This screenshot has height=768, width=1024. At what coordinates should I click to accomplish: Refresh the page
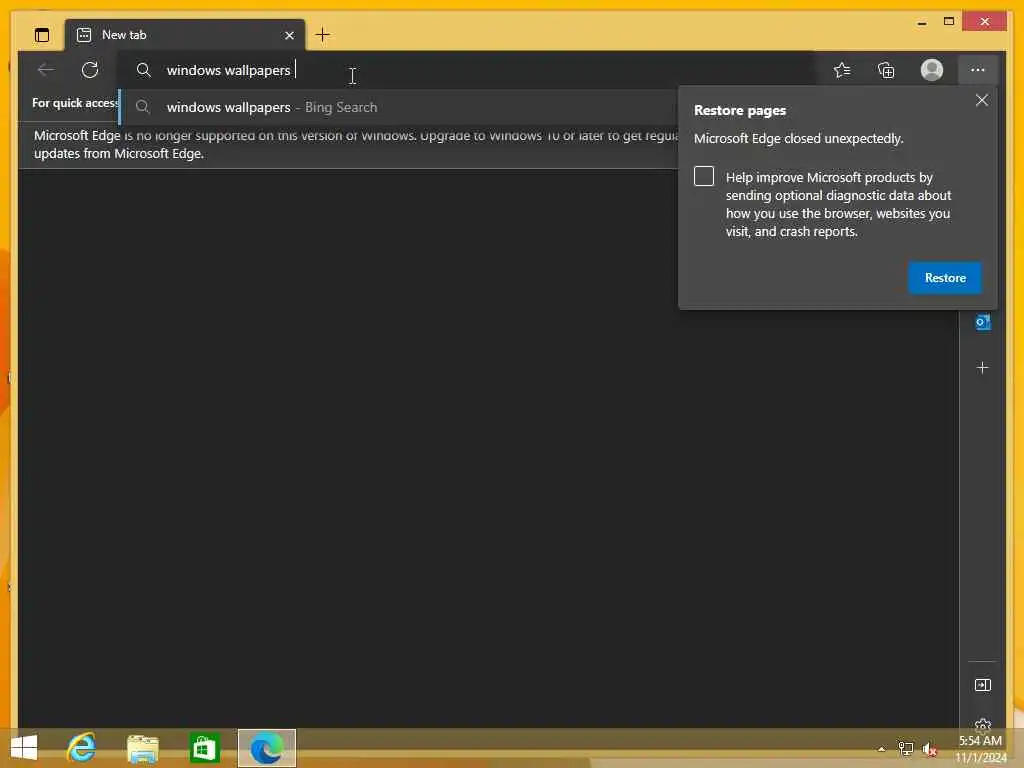click(90, 69)
